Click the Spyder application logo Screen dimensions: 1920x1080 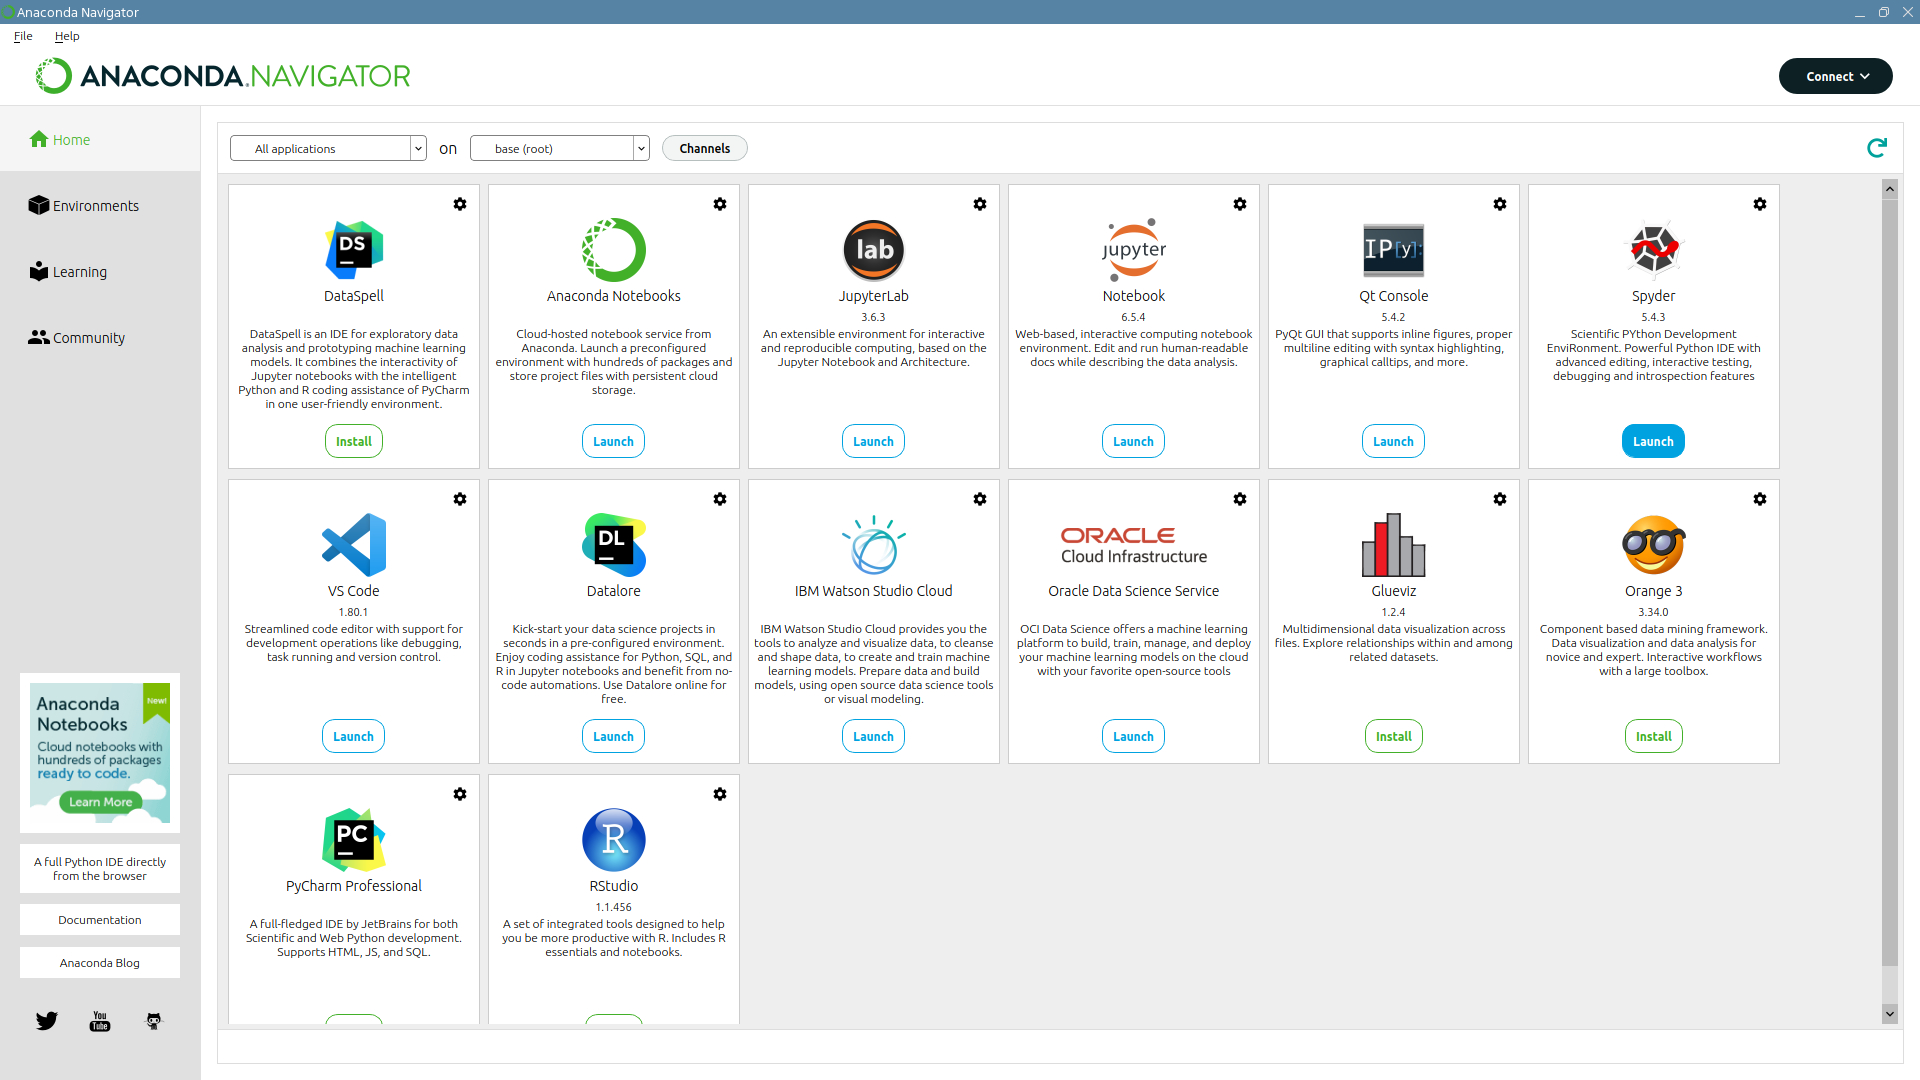pos(1654,250)
